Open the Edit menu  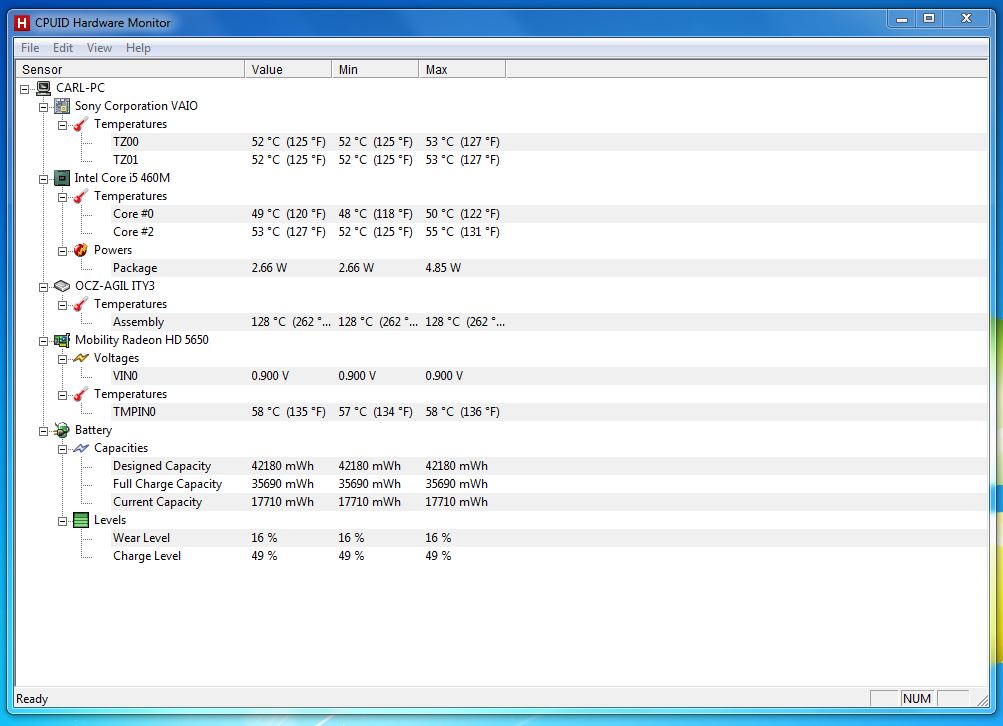coord(63,48)
